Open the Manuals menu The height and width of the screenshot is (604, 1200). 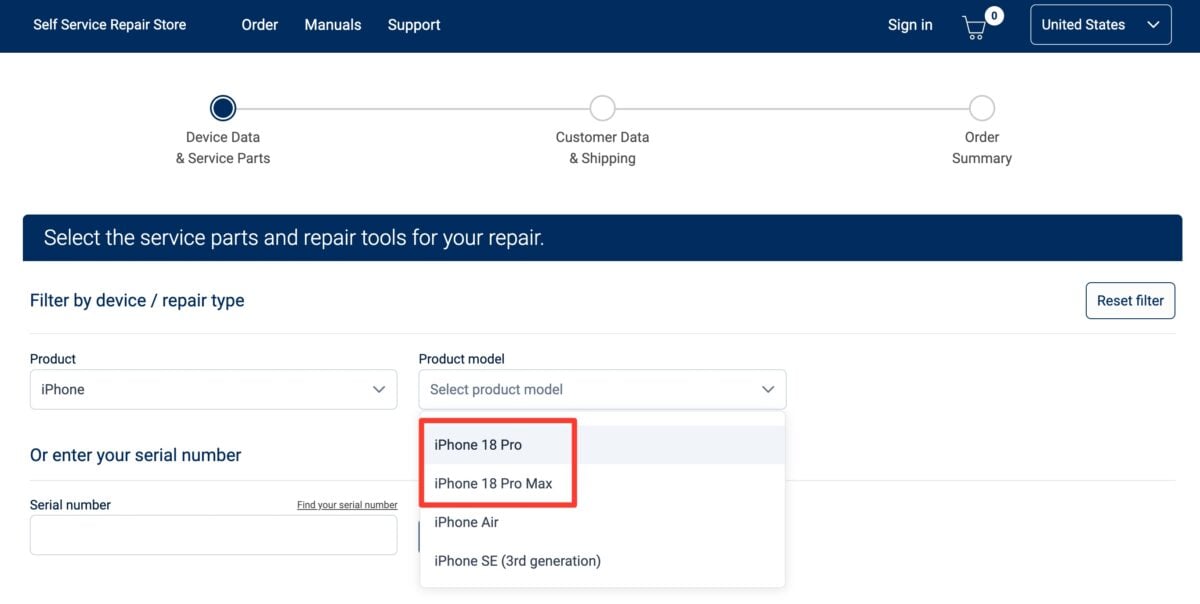[333, 25]
